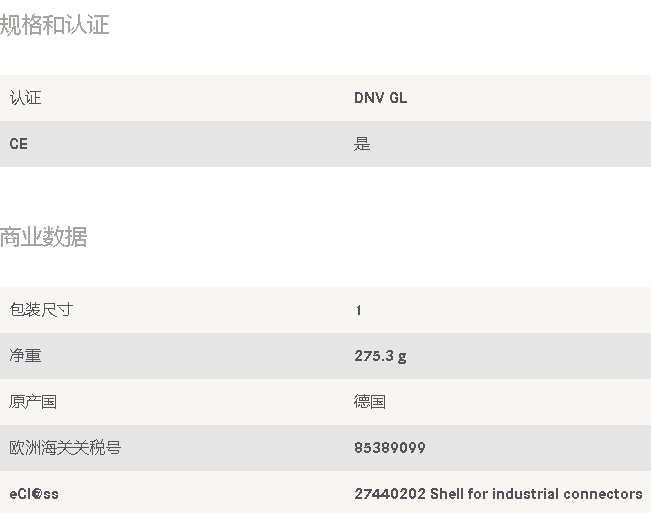This screenshot has width=651, height=513.
Task: Click the DNV GL certification value
Action: [380, 98]
